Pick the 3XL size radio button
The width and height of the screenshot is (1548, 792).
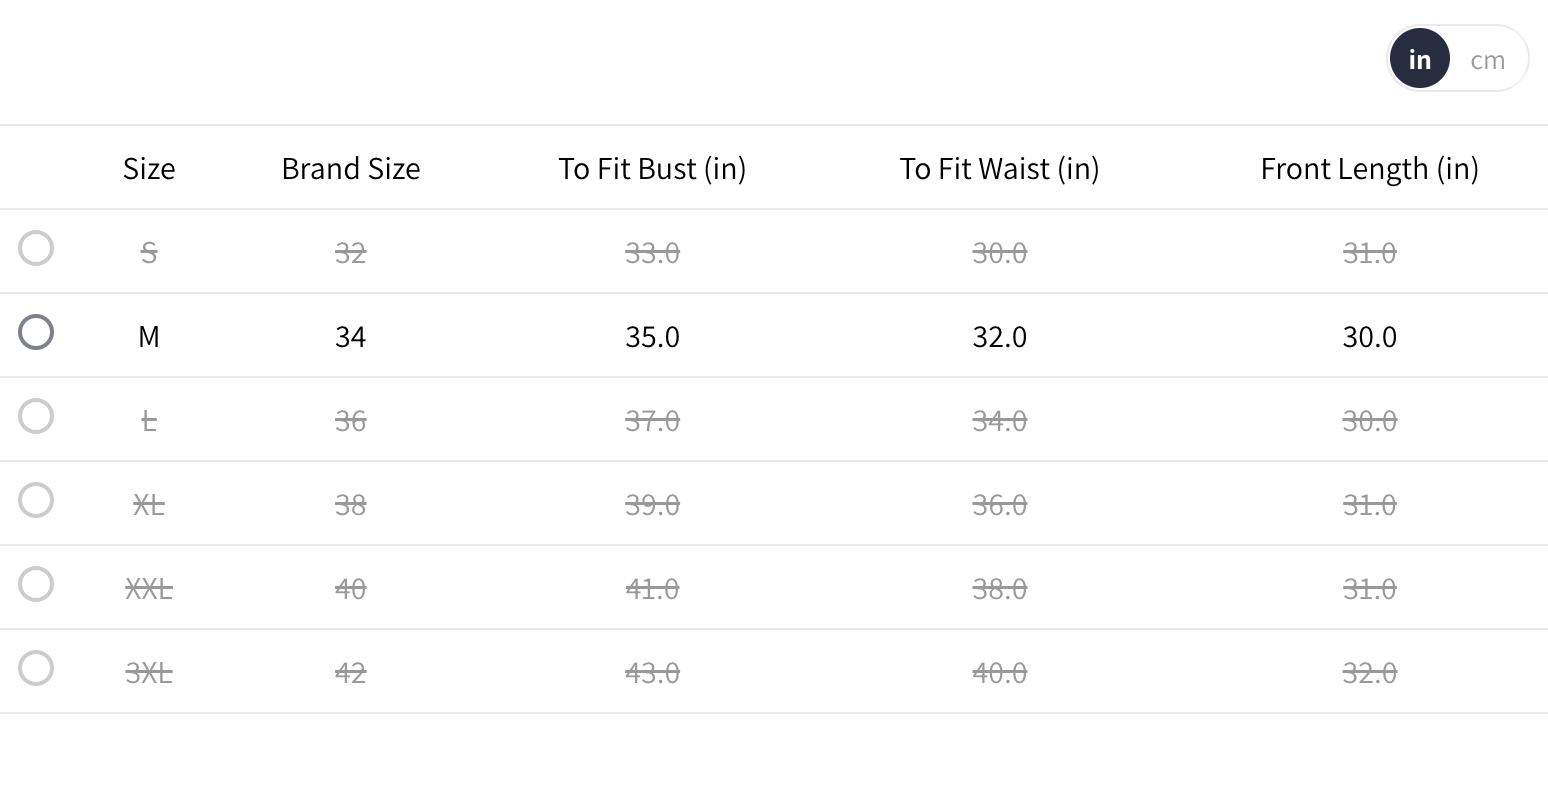tap(36, 668)
